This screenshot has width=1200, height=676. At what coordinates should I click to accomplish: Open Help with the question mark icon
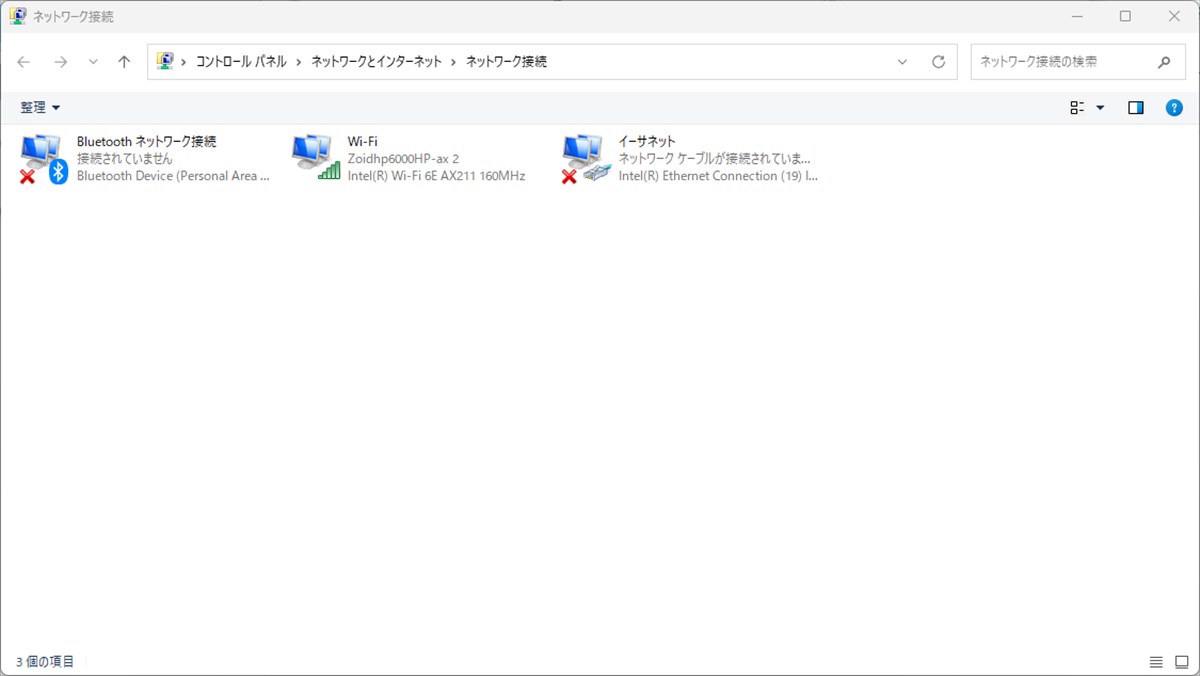(x=1174, y=108)
